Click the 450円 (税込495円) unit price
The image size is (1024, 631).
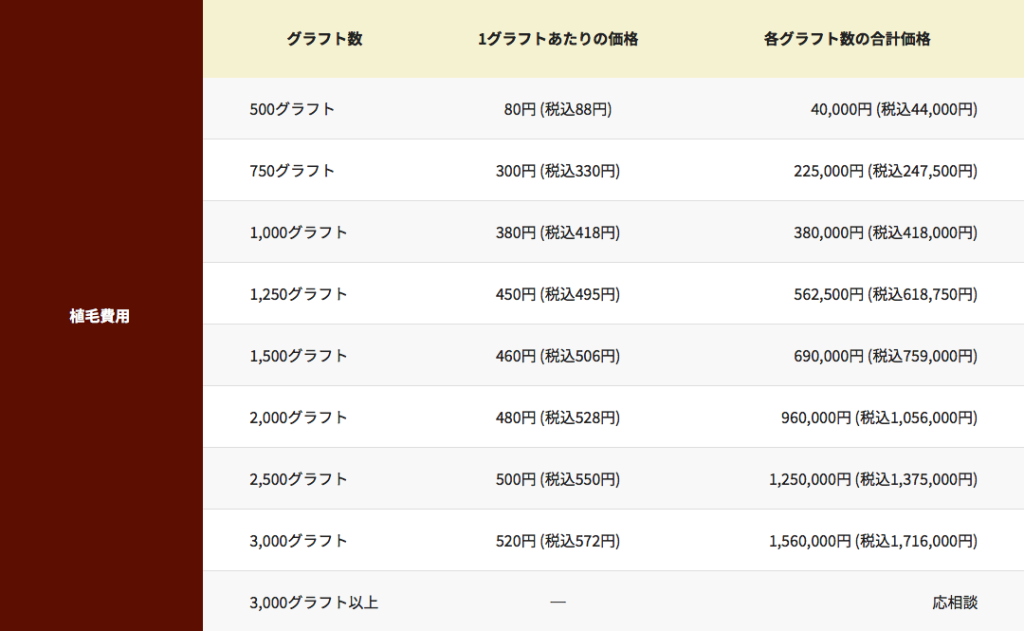pyautogui.click(x=558, y=294)
